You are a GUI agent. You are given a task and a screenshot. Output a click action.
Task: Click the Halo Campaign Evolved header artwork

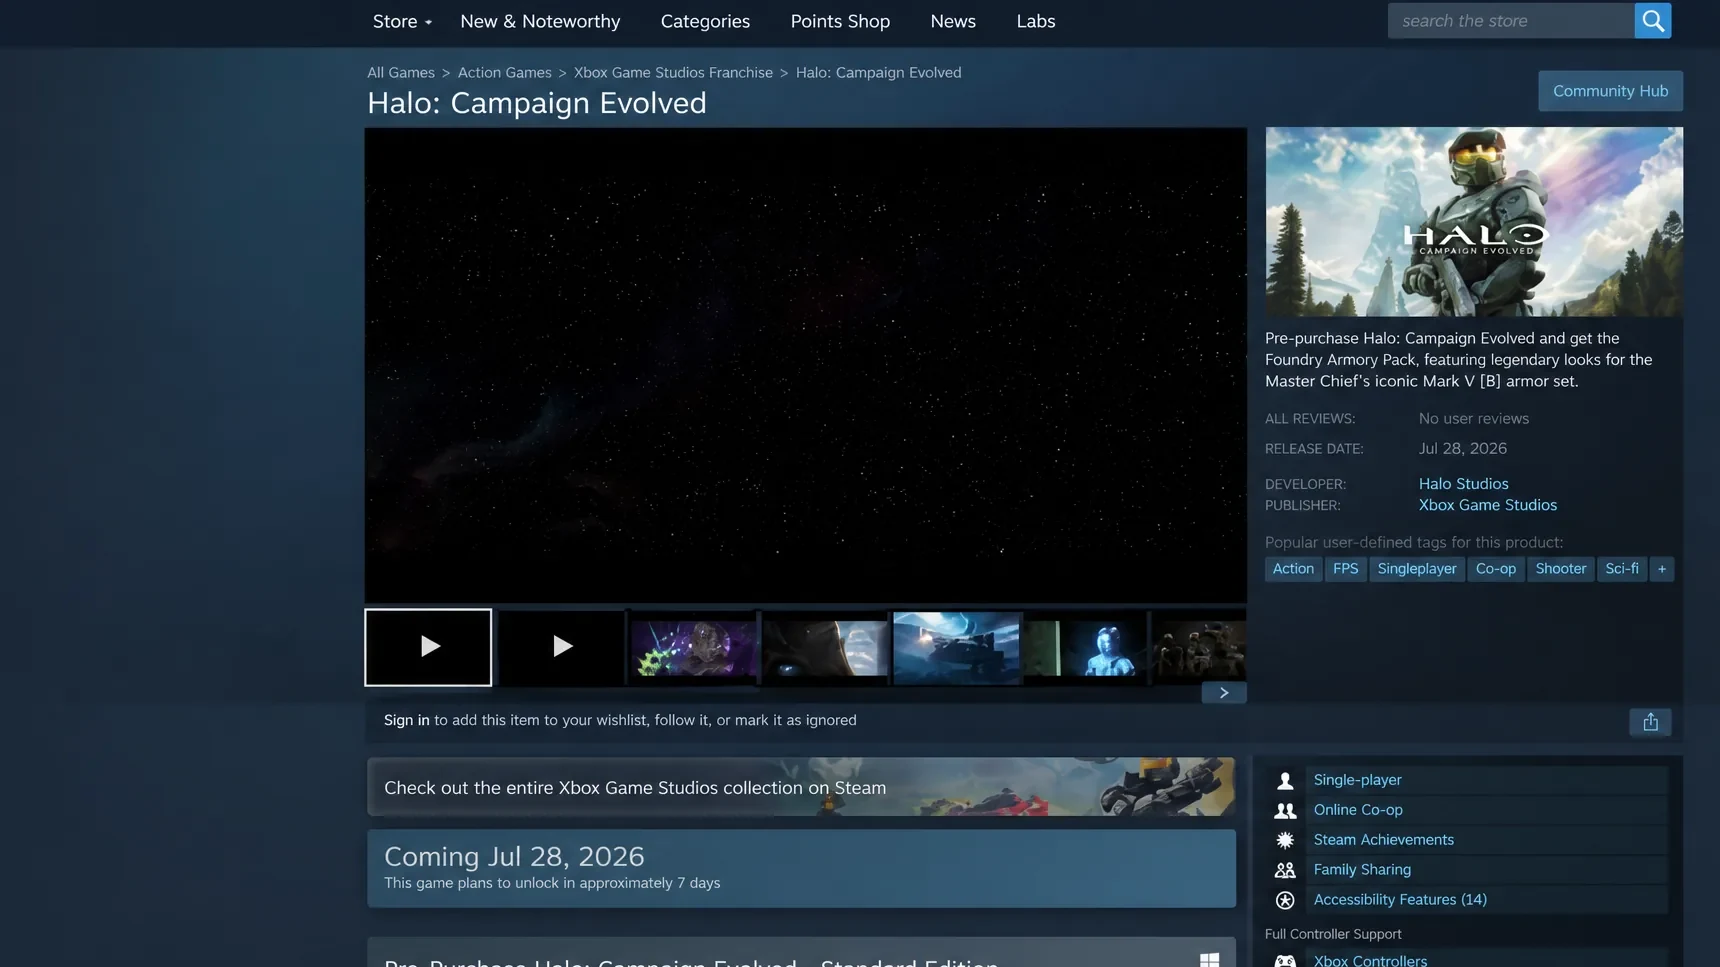click(x=1474, y=222)
